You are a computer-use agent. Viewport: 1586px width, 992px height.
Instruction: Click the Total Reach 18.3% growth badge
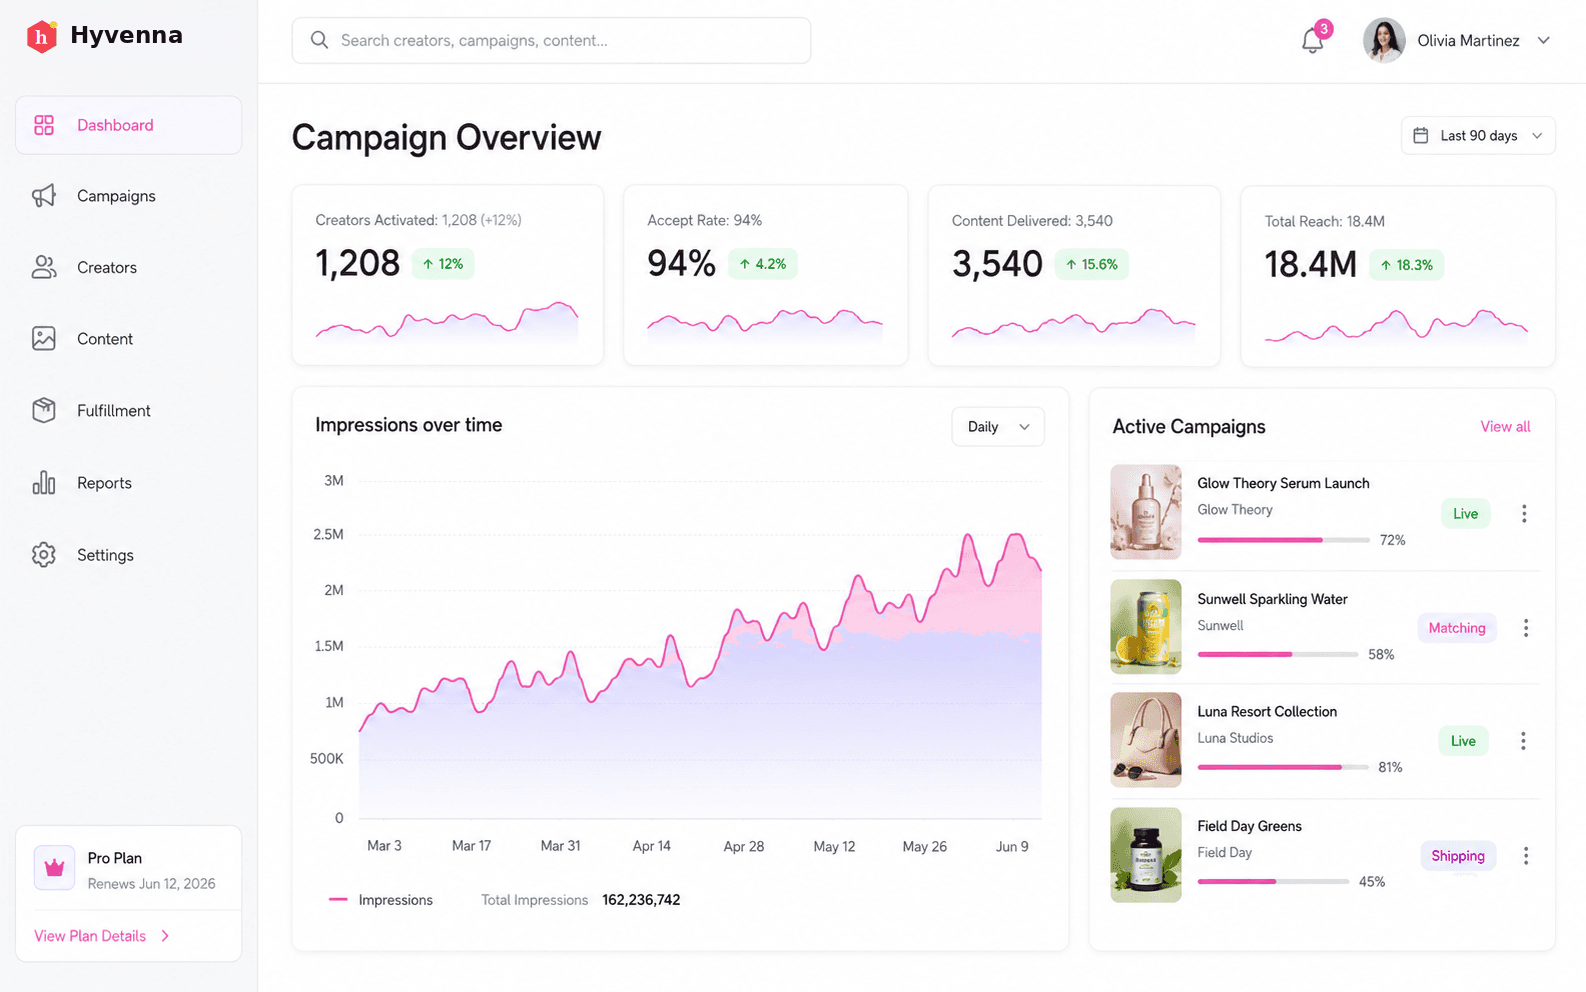(x=1407, y=265)
